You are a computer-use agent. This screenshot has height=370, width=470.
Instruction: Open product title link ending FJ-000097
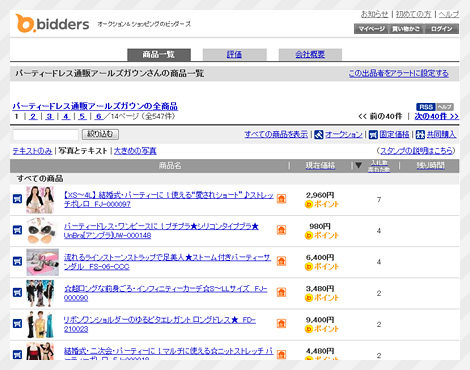[169, 200]
